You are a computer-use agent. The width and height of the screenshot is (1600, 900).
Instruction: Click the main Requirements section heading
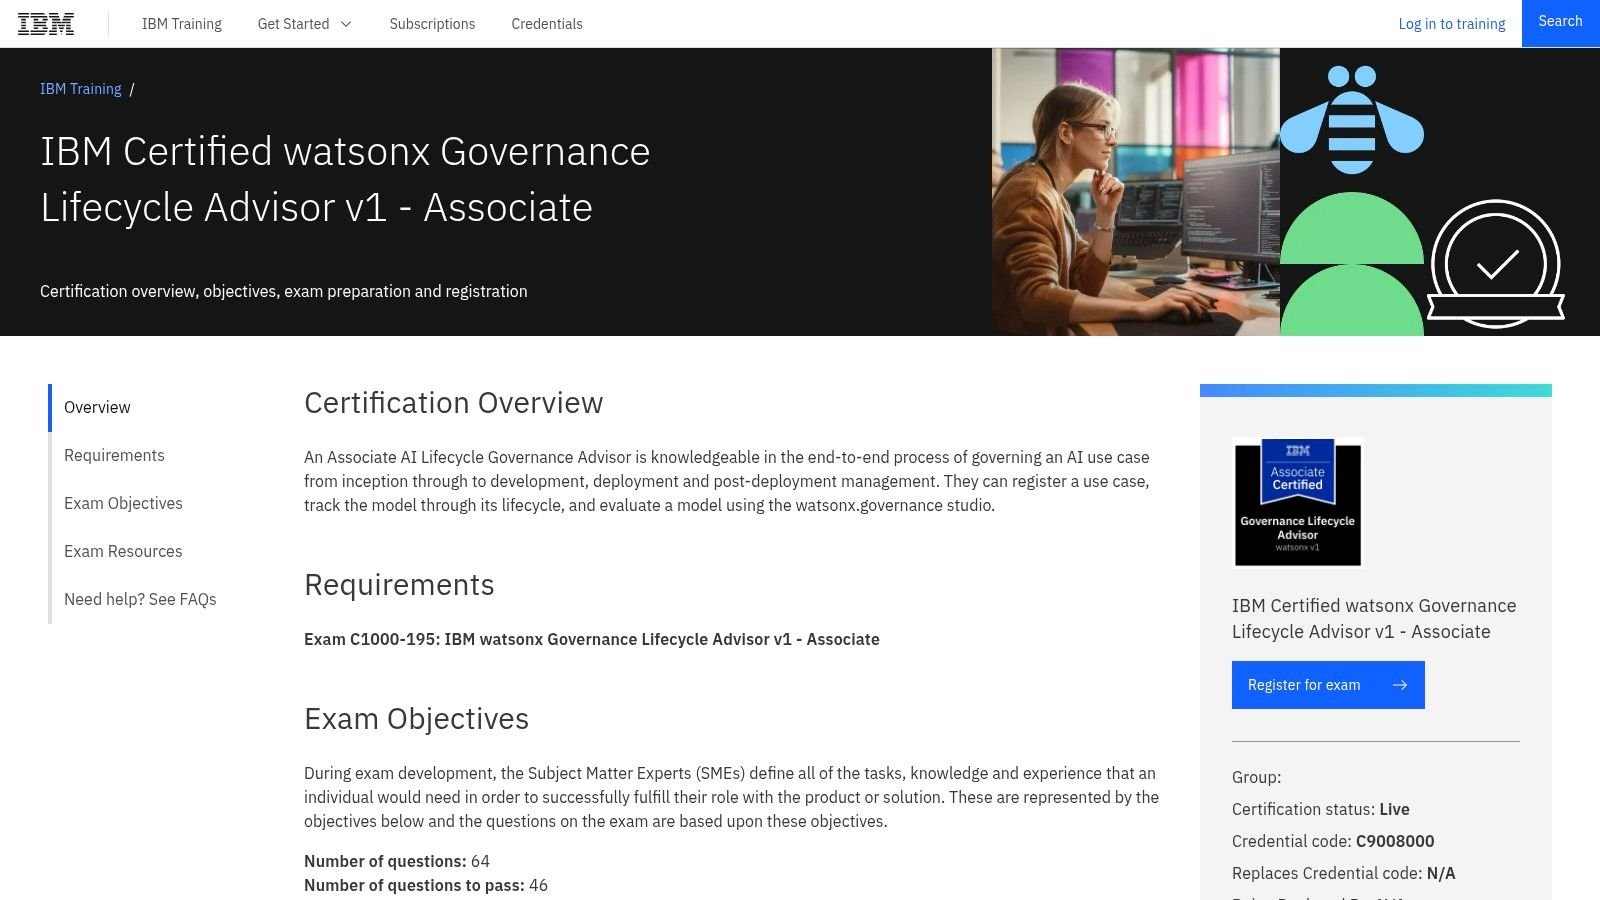[399, 585]
